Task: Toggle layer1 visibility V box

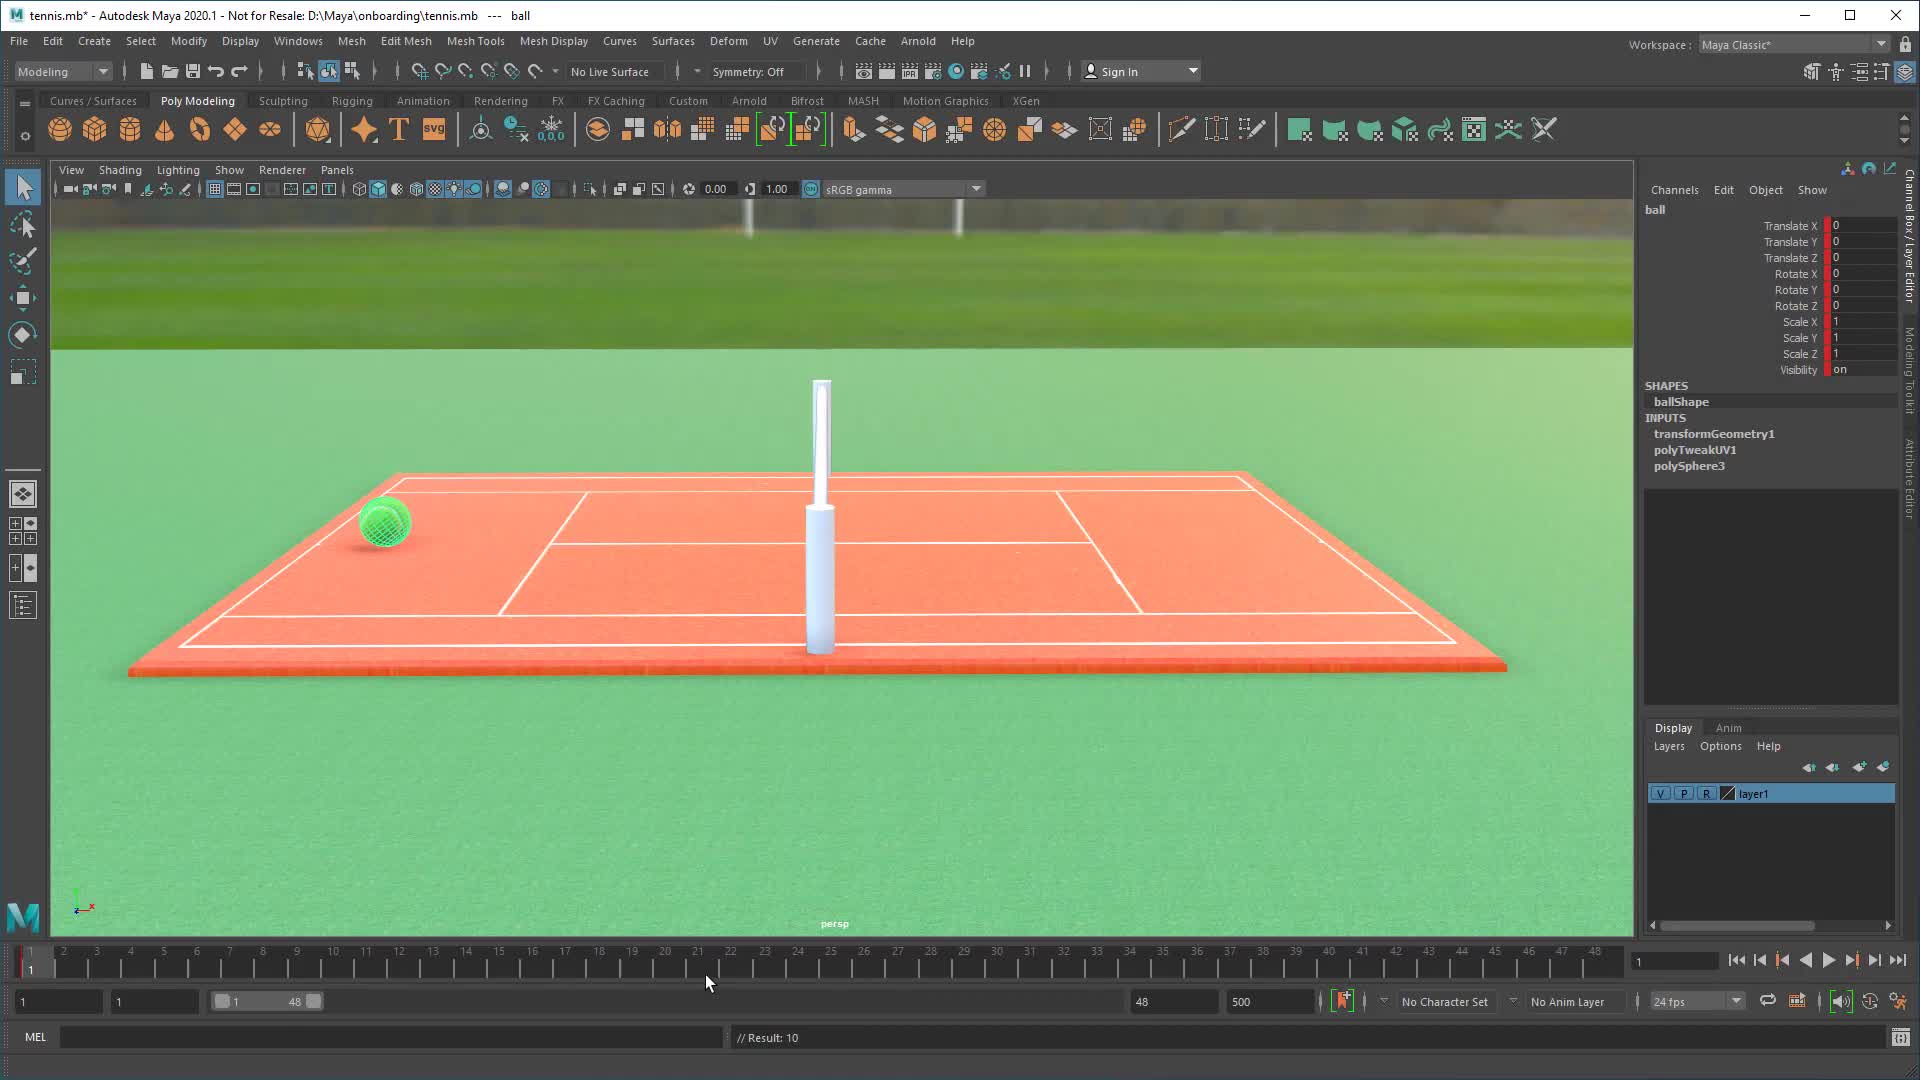Action: pos(1661,794)
